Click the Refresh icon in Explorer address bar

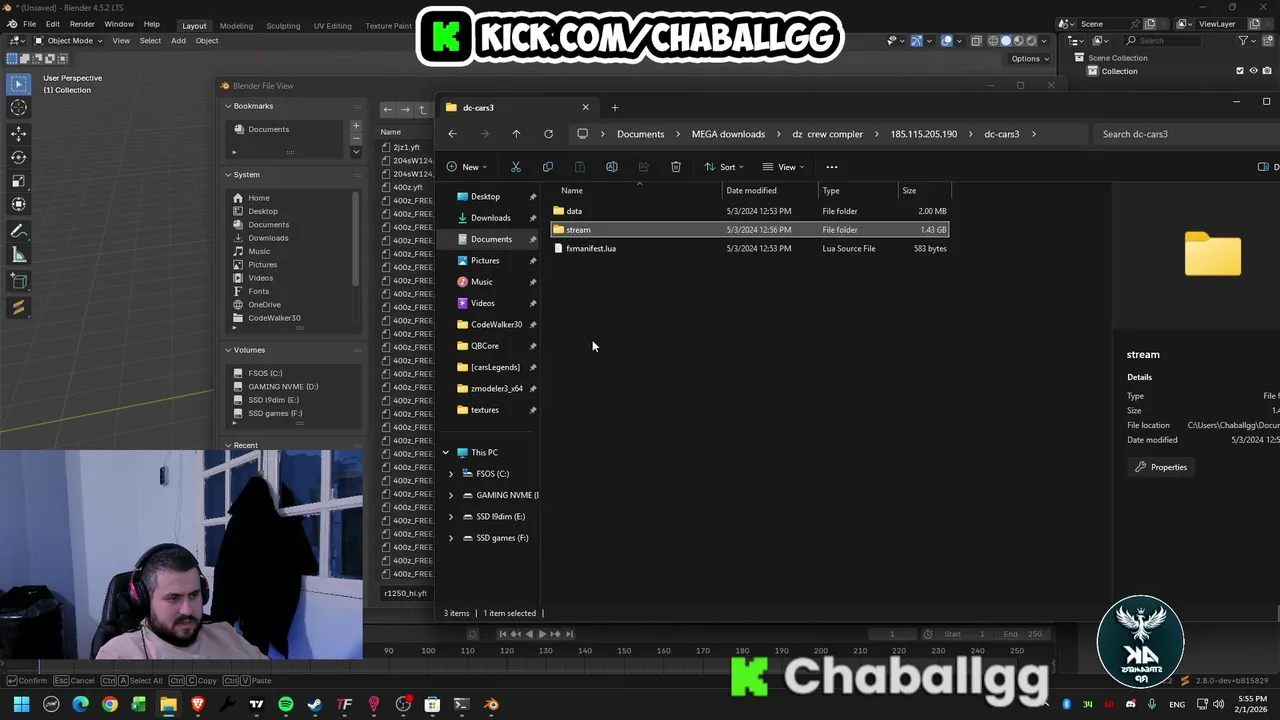click(x=548, y=134)
